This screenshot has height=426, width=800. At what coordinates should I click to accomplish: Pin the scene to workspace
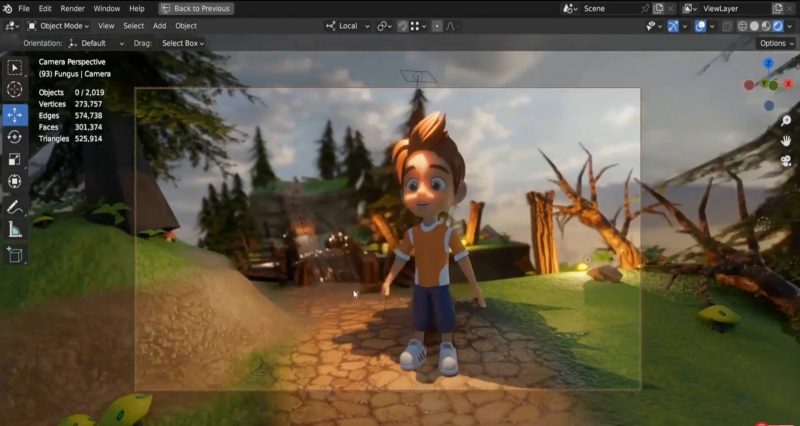click(646, 9)
